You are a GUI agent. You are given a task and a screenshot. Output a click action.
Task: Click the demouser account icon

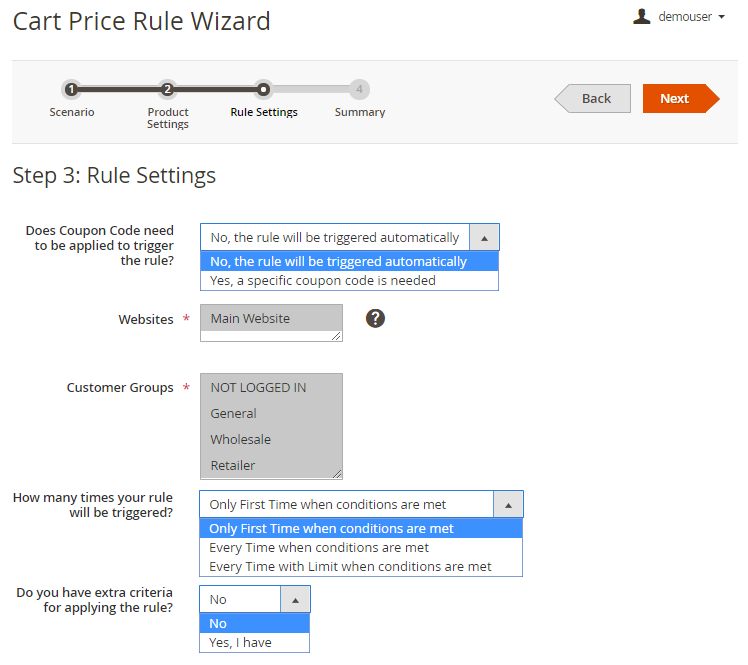click(x=642, y=16)
